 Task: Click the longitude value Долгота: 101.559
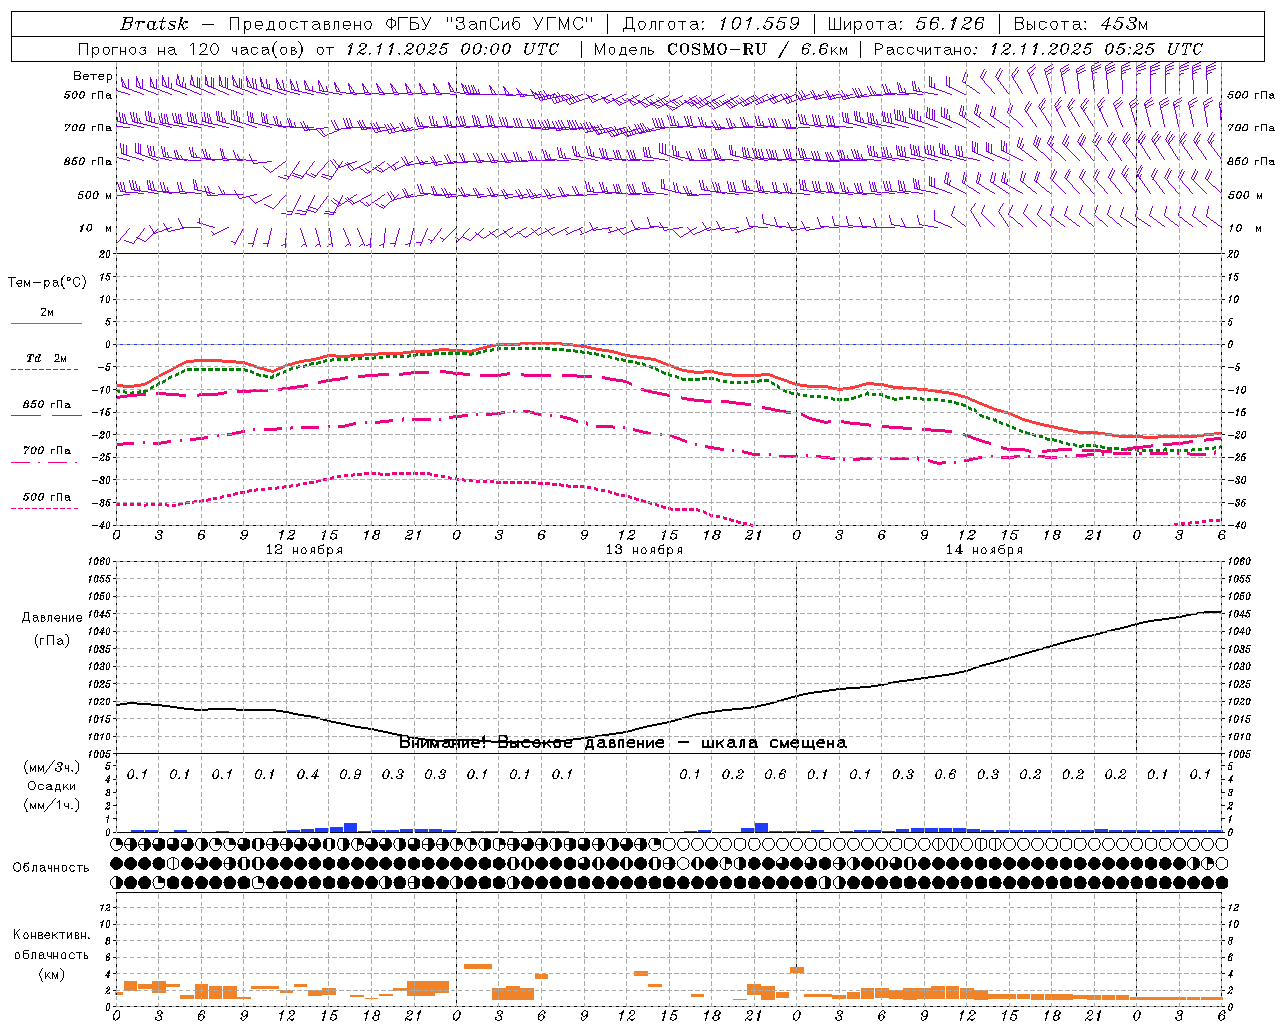711,24
